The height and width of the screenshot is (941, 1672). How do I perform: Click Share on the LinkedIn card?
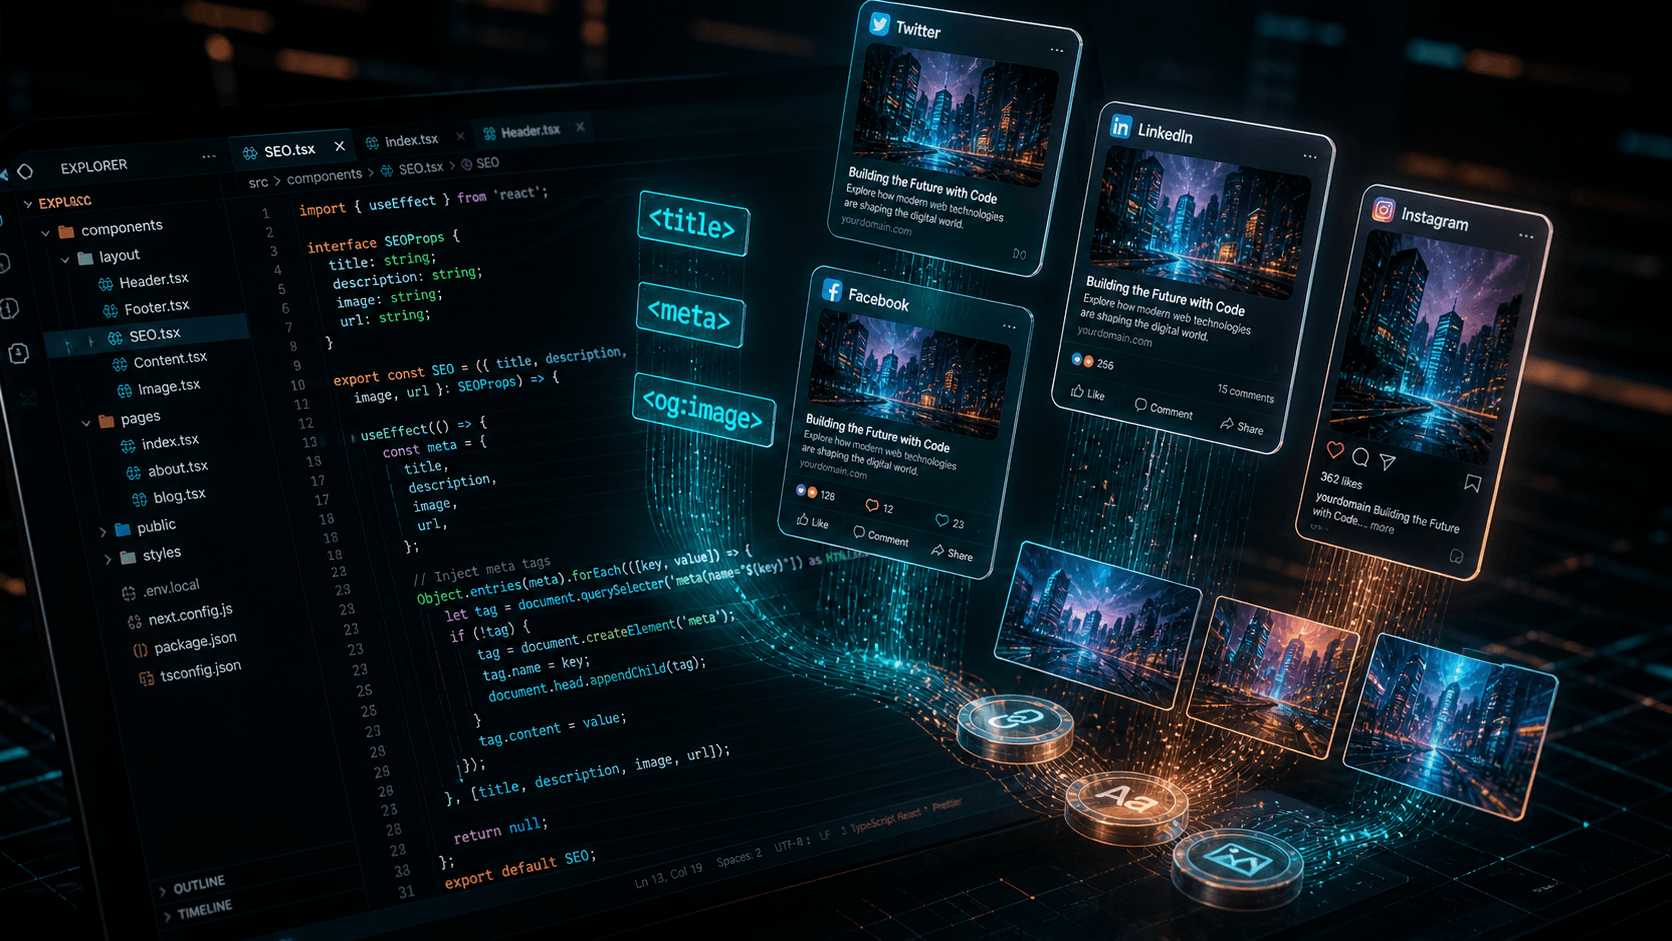click(x=1242, y=426)
